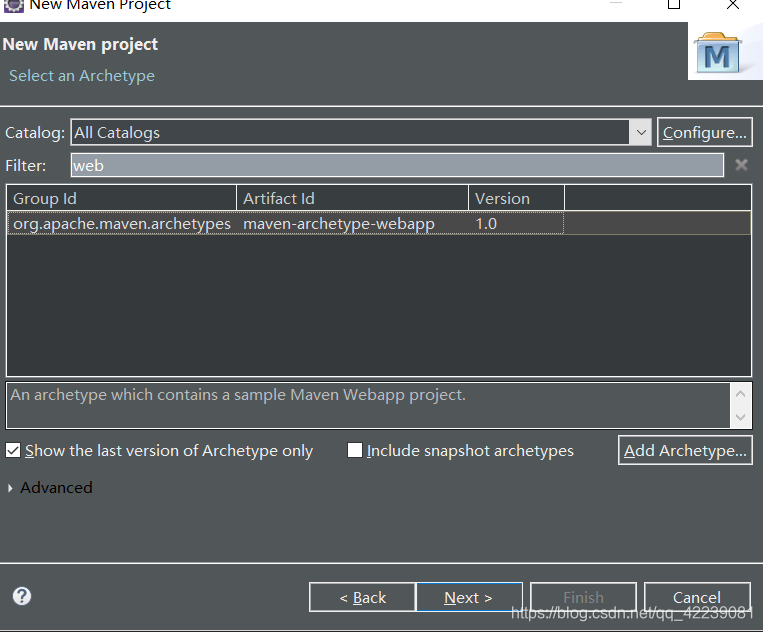Viewport: 763px width, 632px height.
Task: Click the description scroll up arrow
Action: coord(741,394)
